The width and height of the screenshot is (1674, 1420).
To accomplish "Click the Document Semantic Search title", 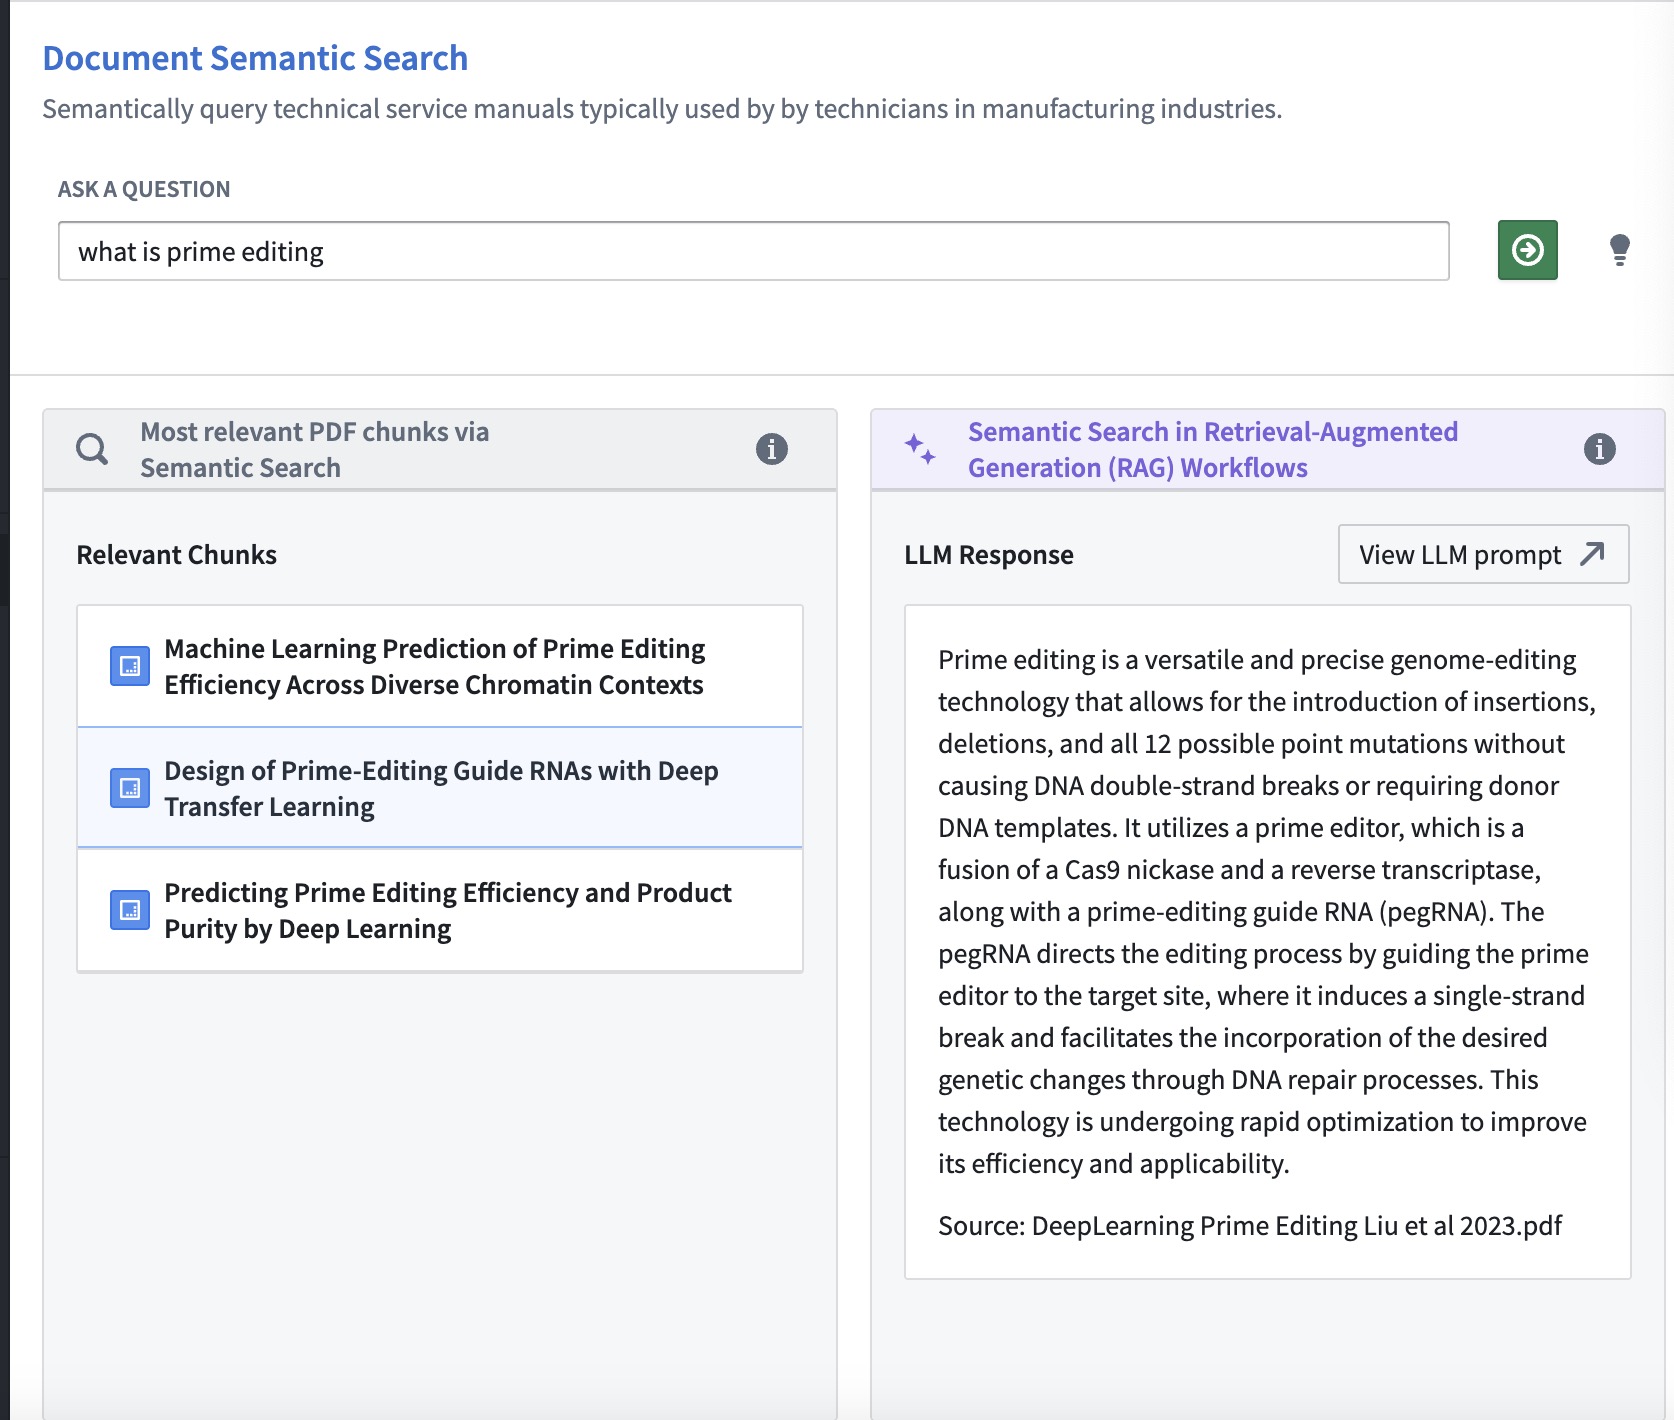I will point(255,58).
